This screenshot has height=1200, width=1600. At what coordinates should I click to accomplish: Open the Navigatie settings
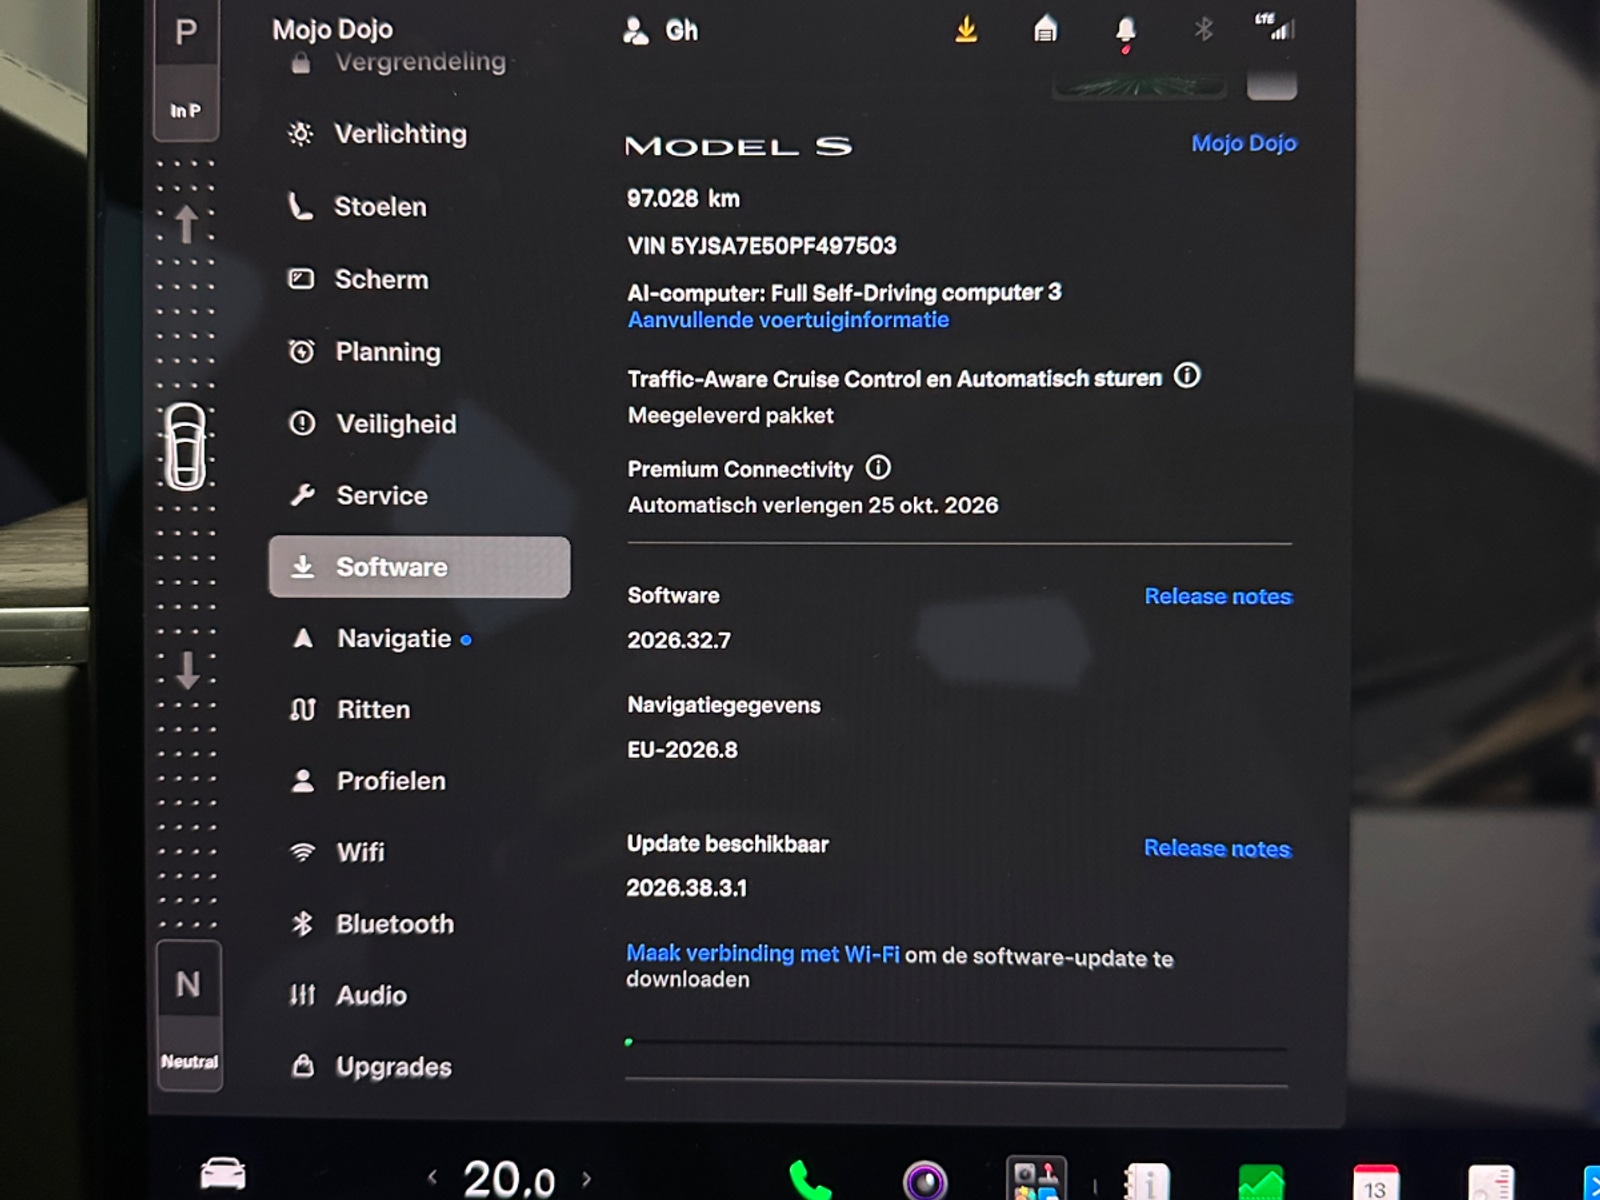tap(380, 638)
